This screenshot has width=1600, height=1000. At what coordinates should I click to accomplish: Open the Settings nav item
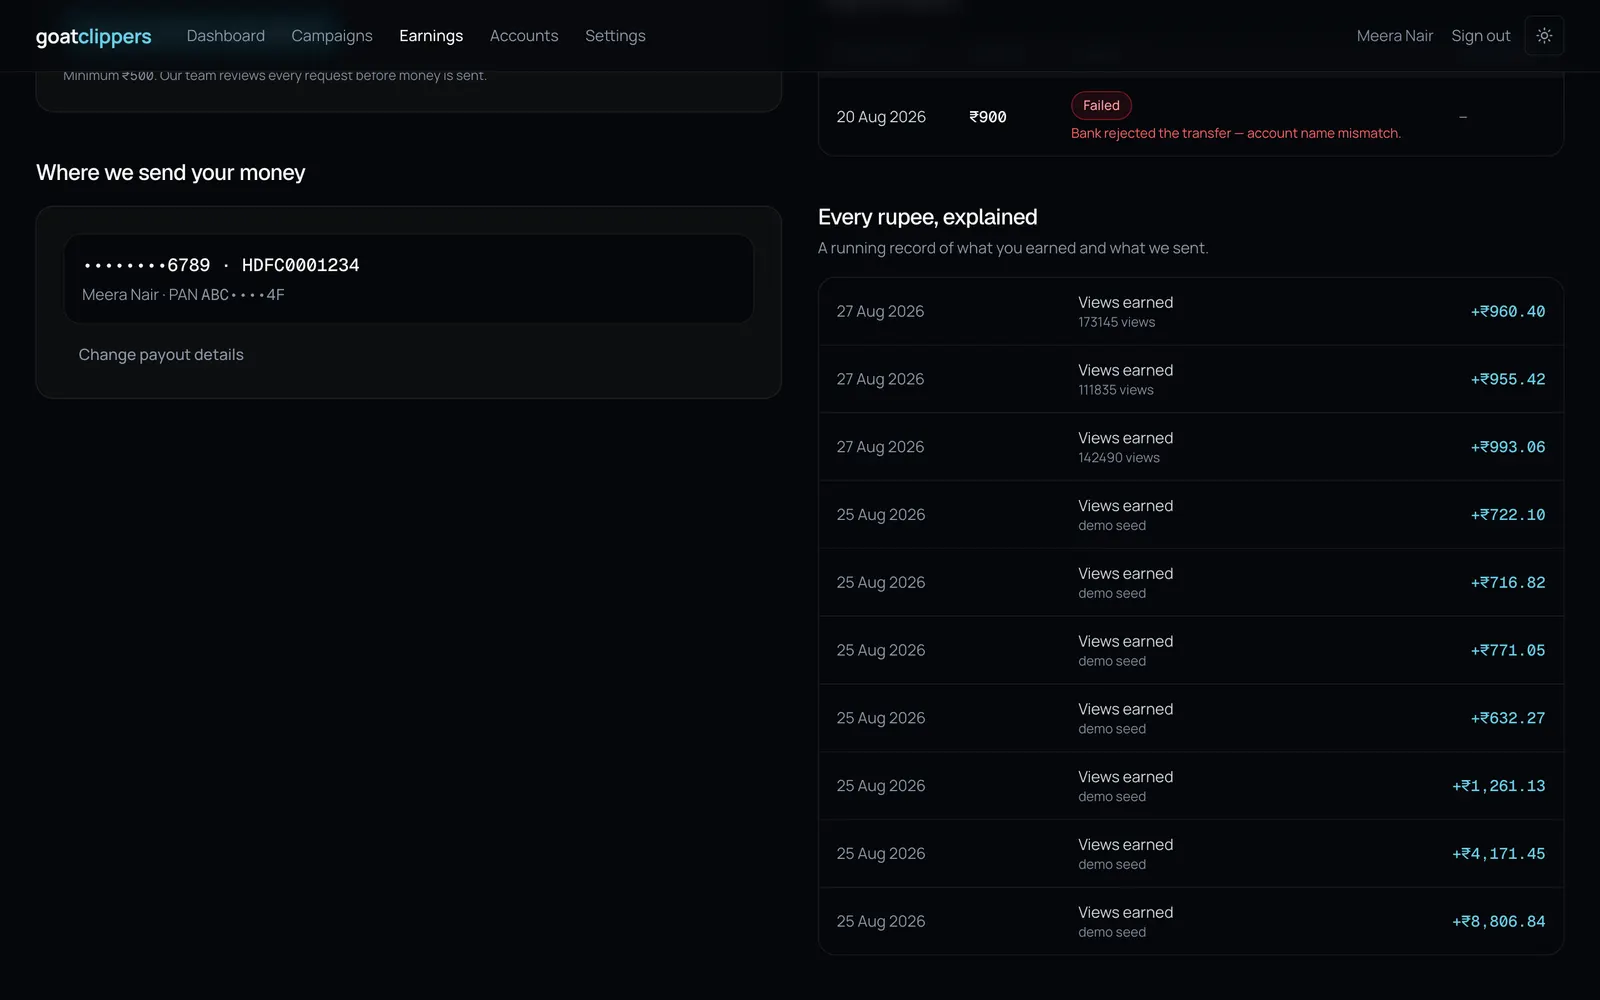pyautogui.click(x=615, y=36)
